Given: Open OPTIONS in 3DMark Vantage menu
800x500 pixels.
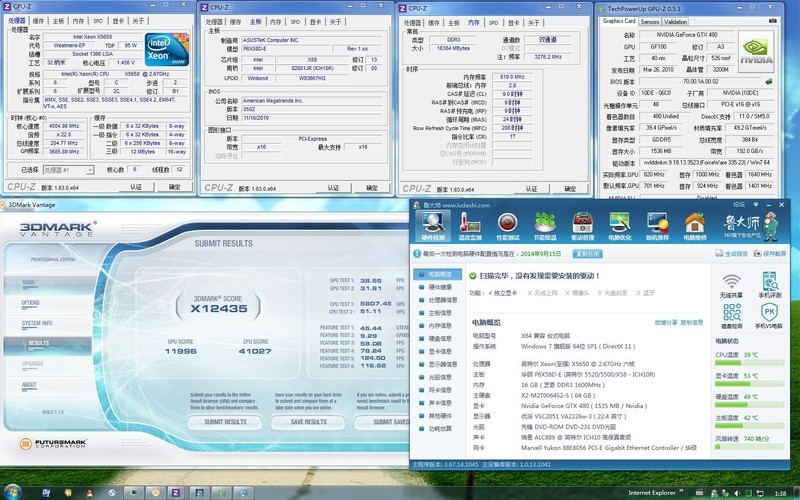Looking at the screenshot, I should (x=31, y=303).
